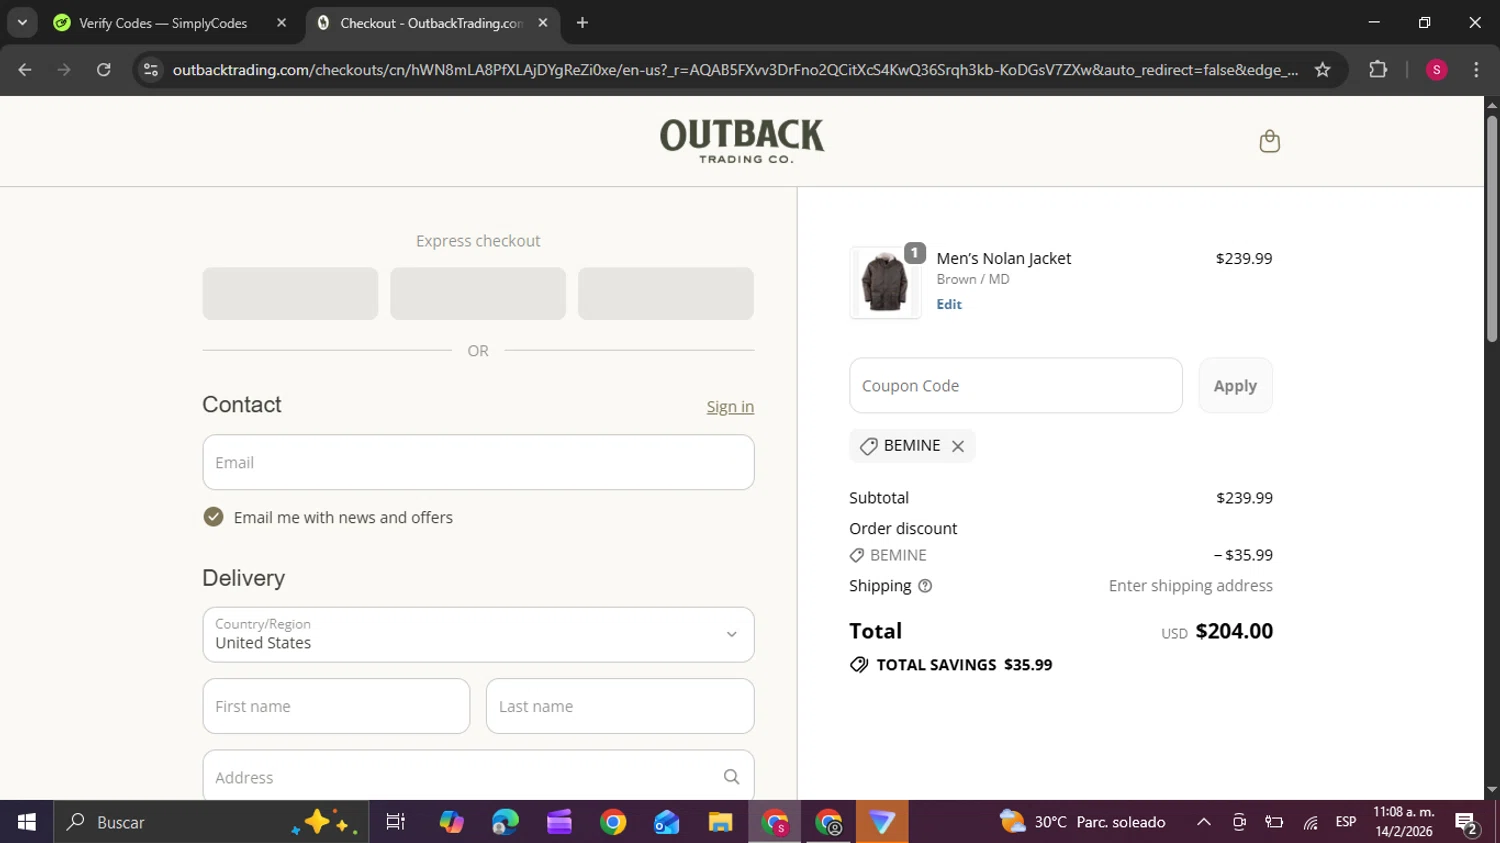Viewport: 1500px width, 843px height.
Task: Open the tab search dropdown arrow
Action: point(22,22)
